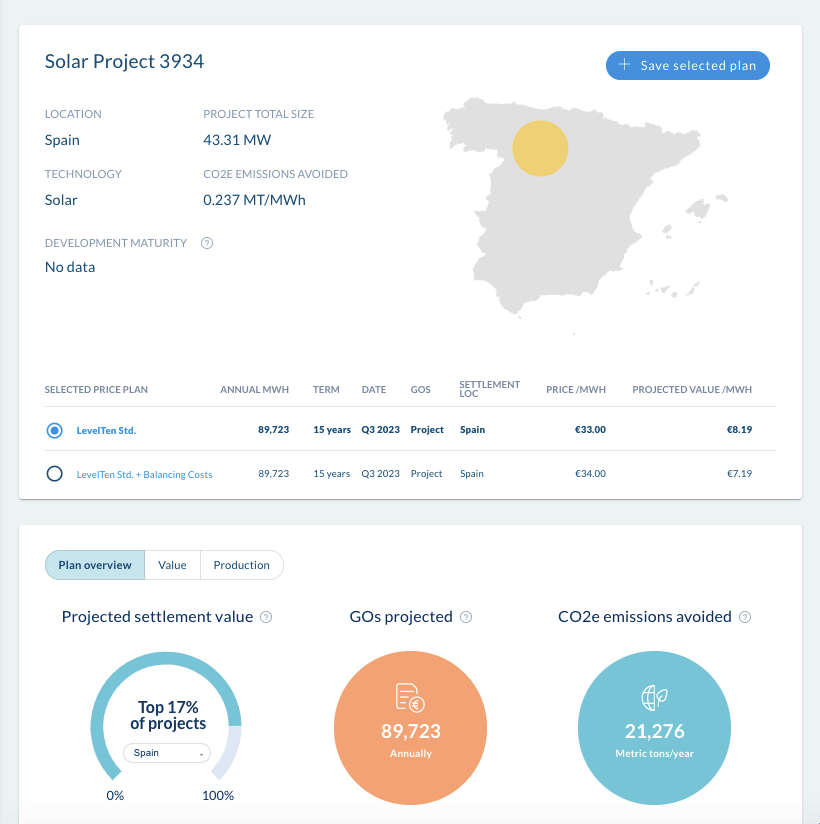This screenshot has height=824, width=820.
Task: Open the Development Maturity help tooltip
Action: coord(206,243)
